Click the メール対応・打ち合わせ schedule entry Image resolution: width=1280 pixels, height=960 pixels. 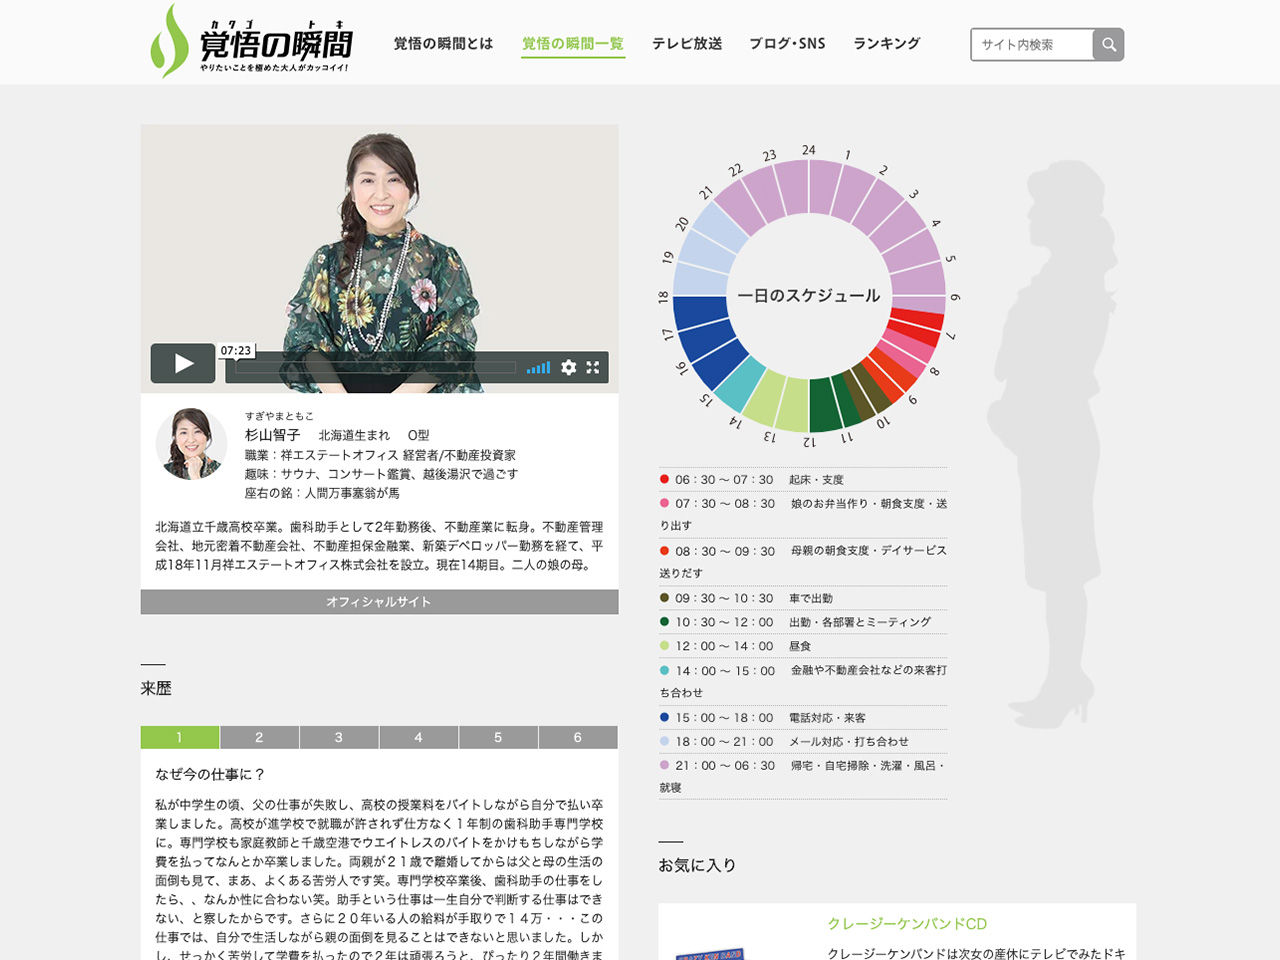(849, 742)
